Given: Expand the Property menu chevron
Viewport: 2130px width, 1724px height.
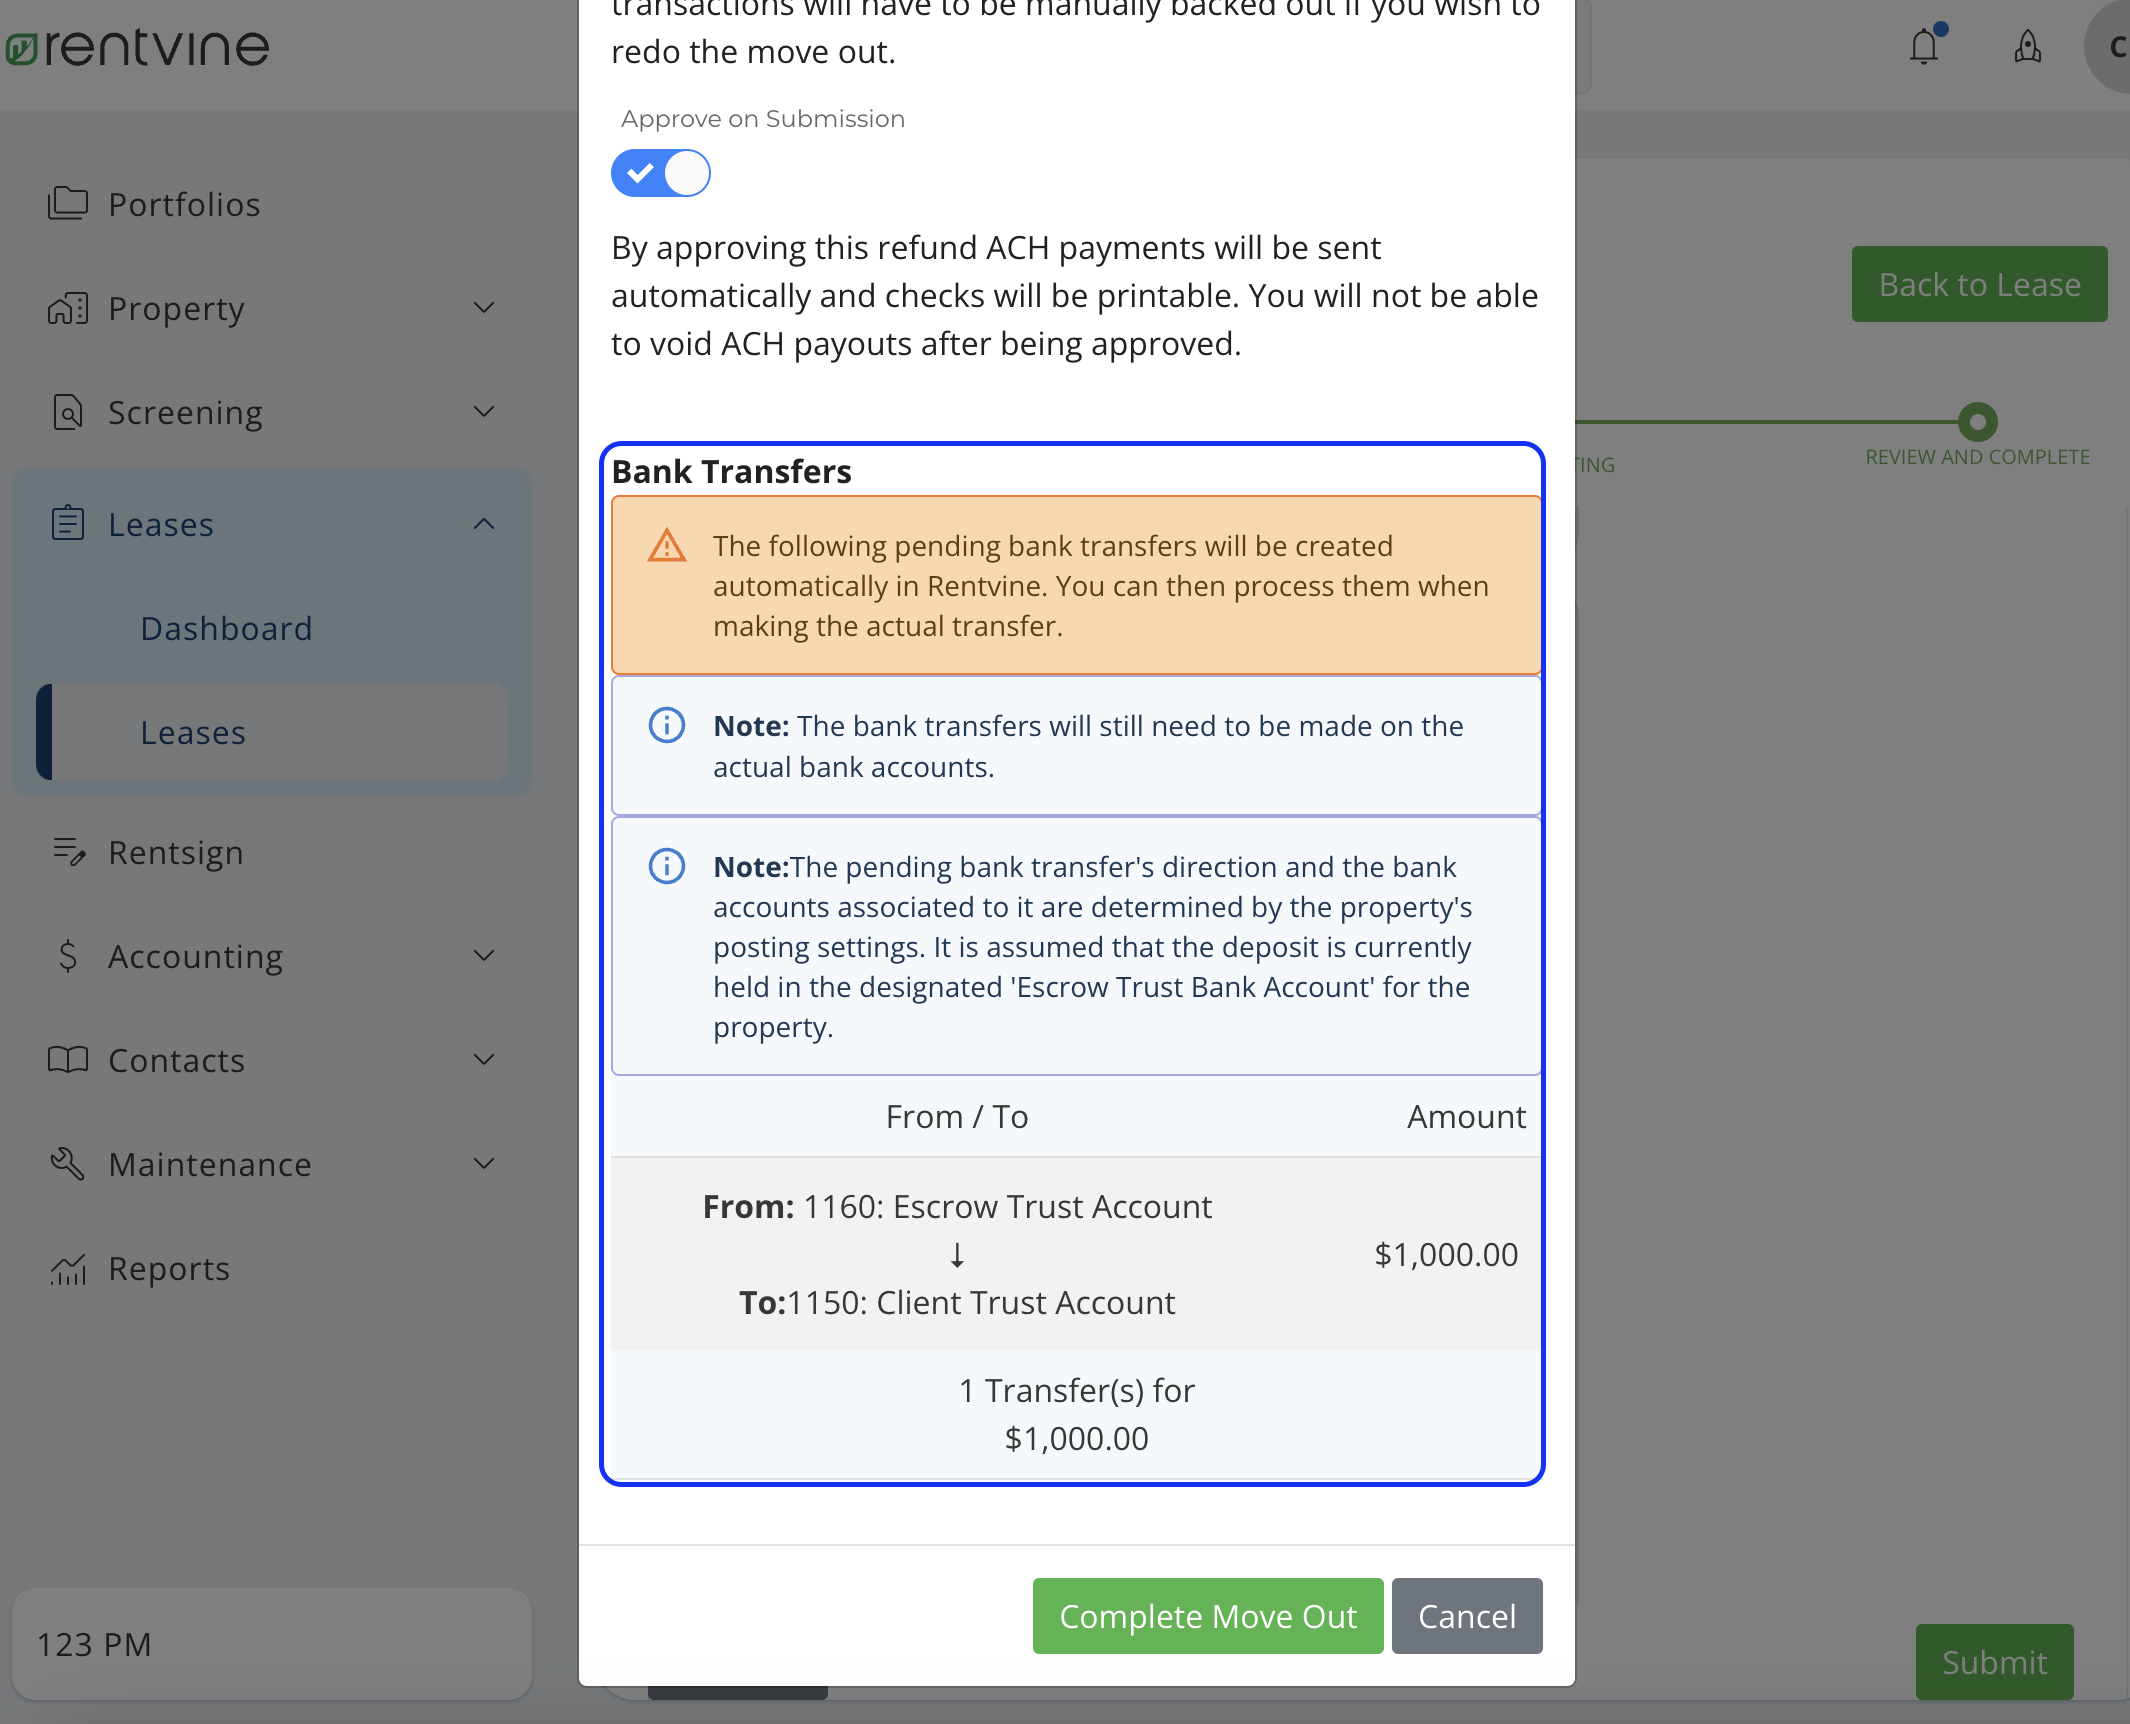Looking at the screenshot, I should [x=484, y=308].
